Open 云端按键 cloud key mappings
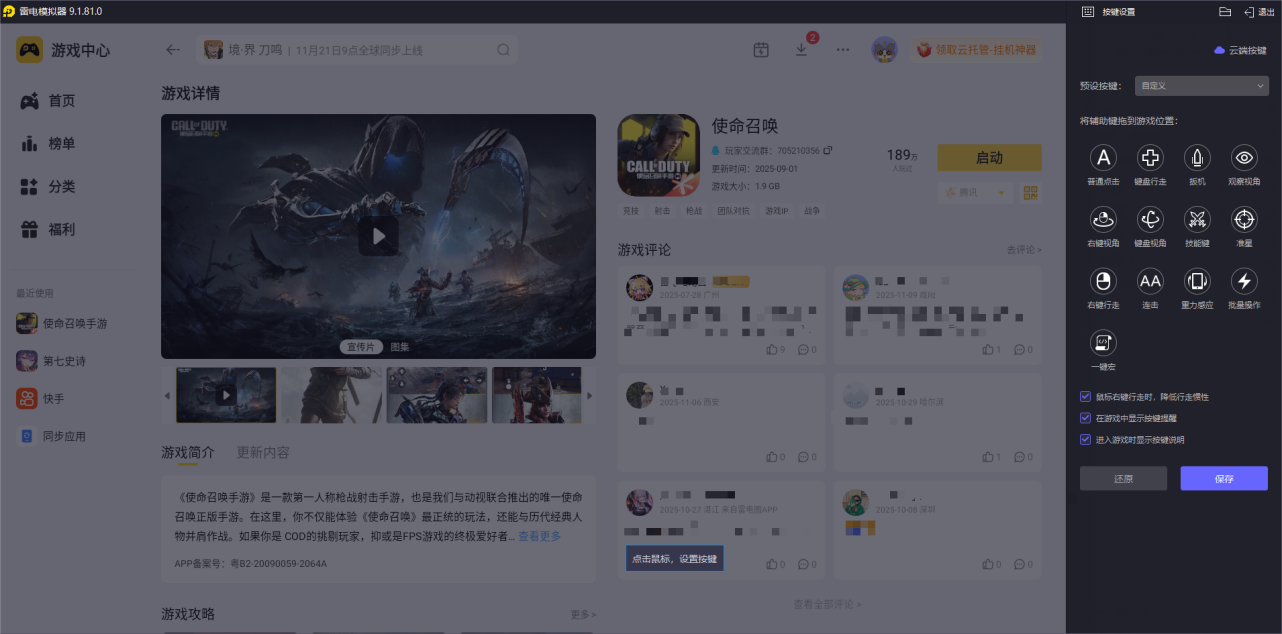1282x634 pixels. (1240, 50)
